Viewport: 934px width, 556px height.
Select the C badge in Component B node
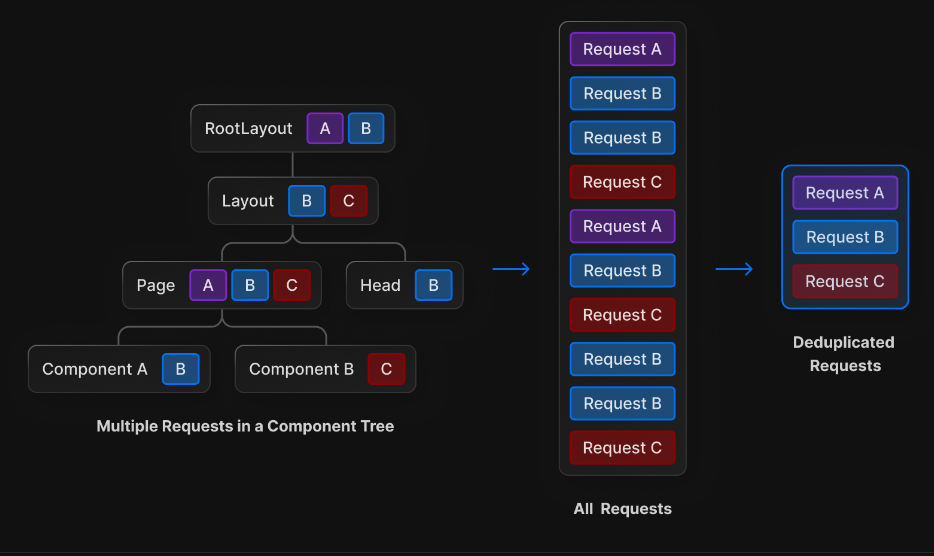(387, 369)
